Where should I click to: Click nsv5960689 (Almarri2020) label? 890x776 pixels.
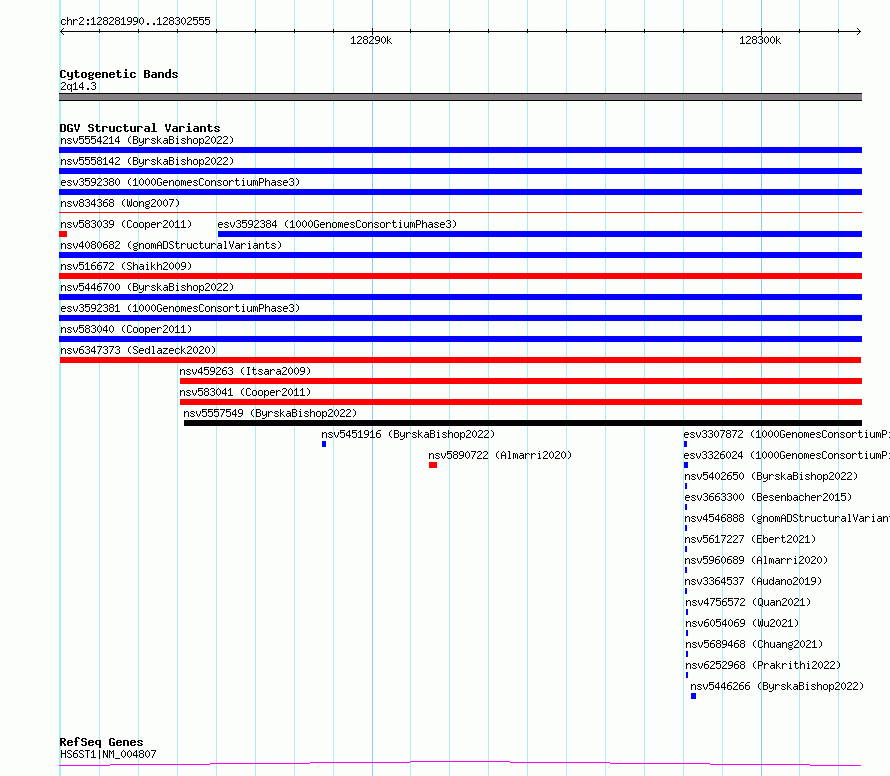coord(757,560)
